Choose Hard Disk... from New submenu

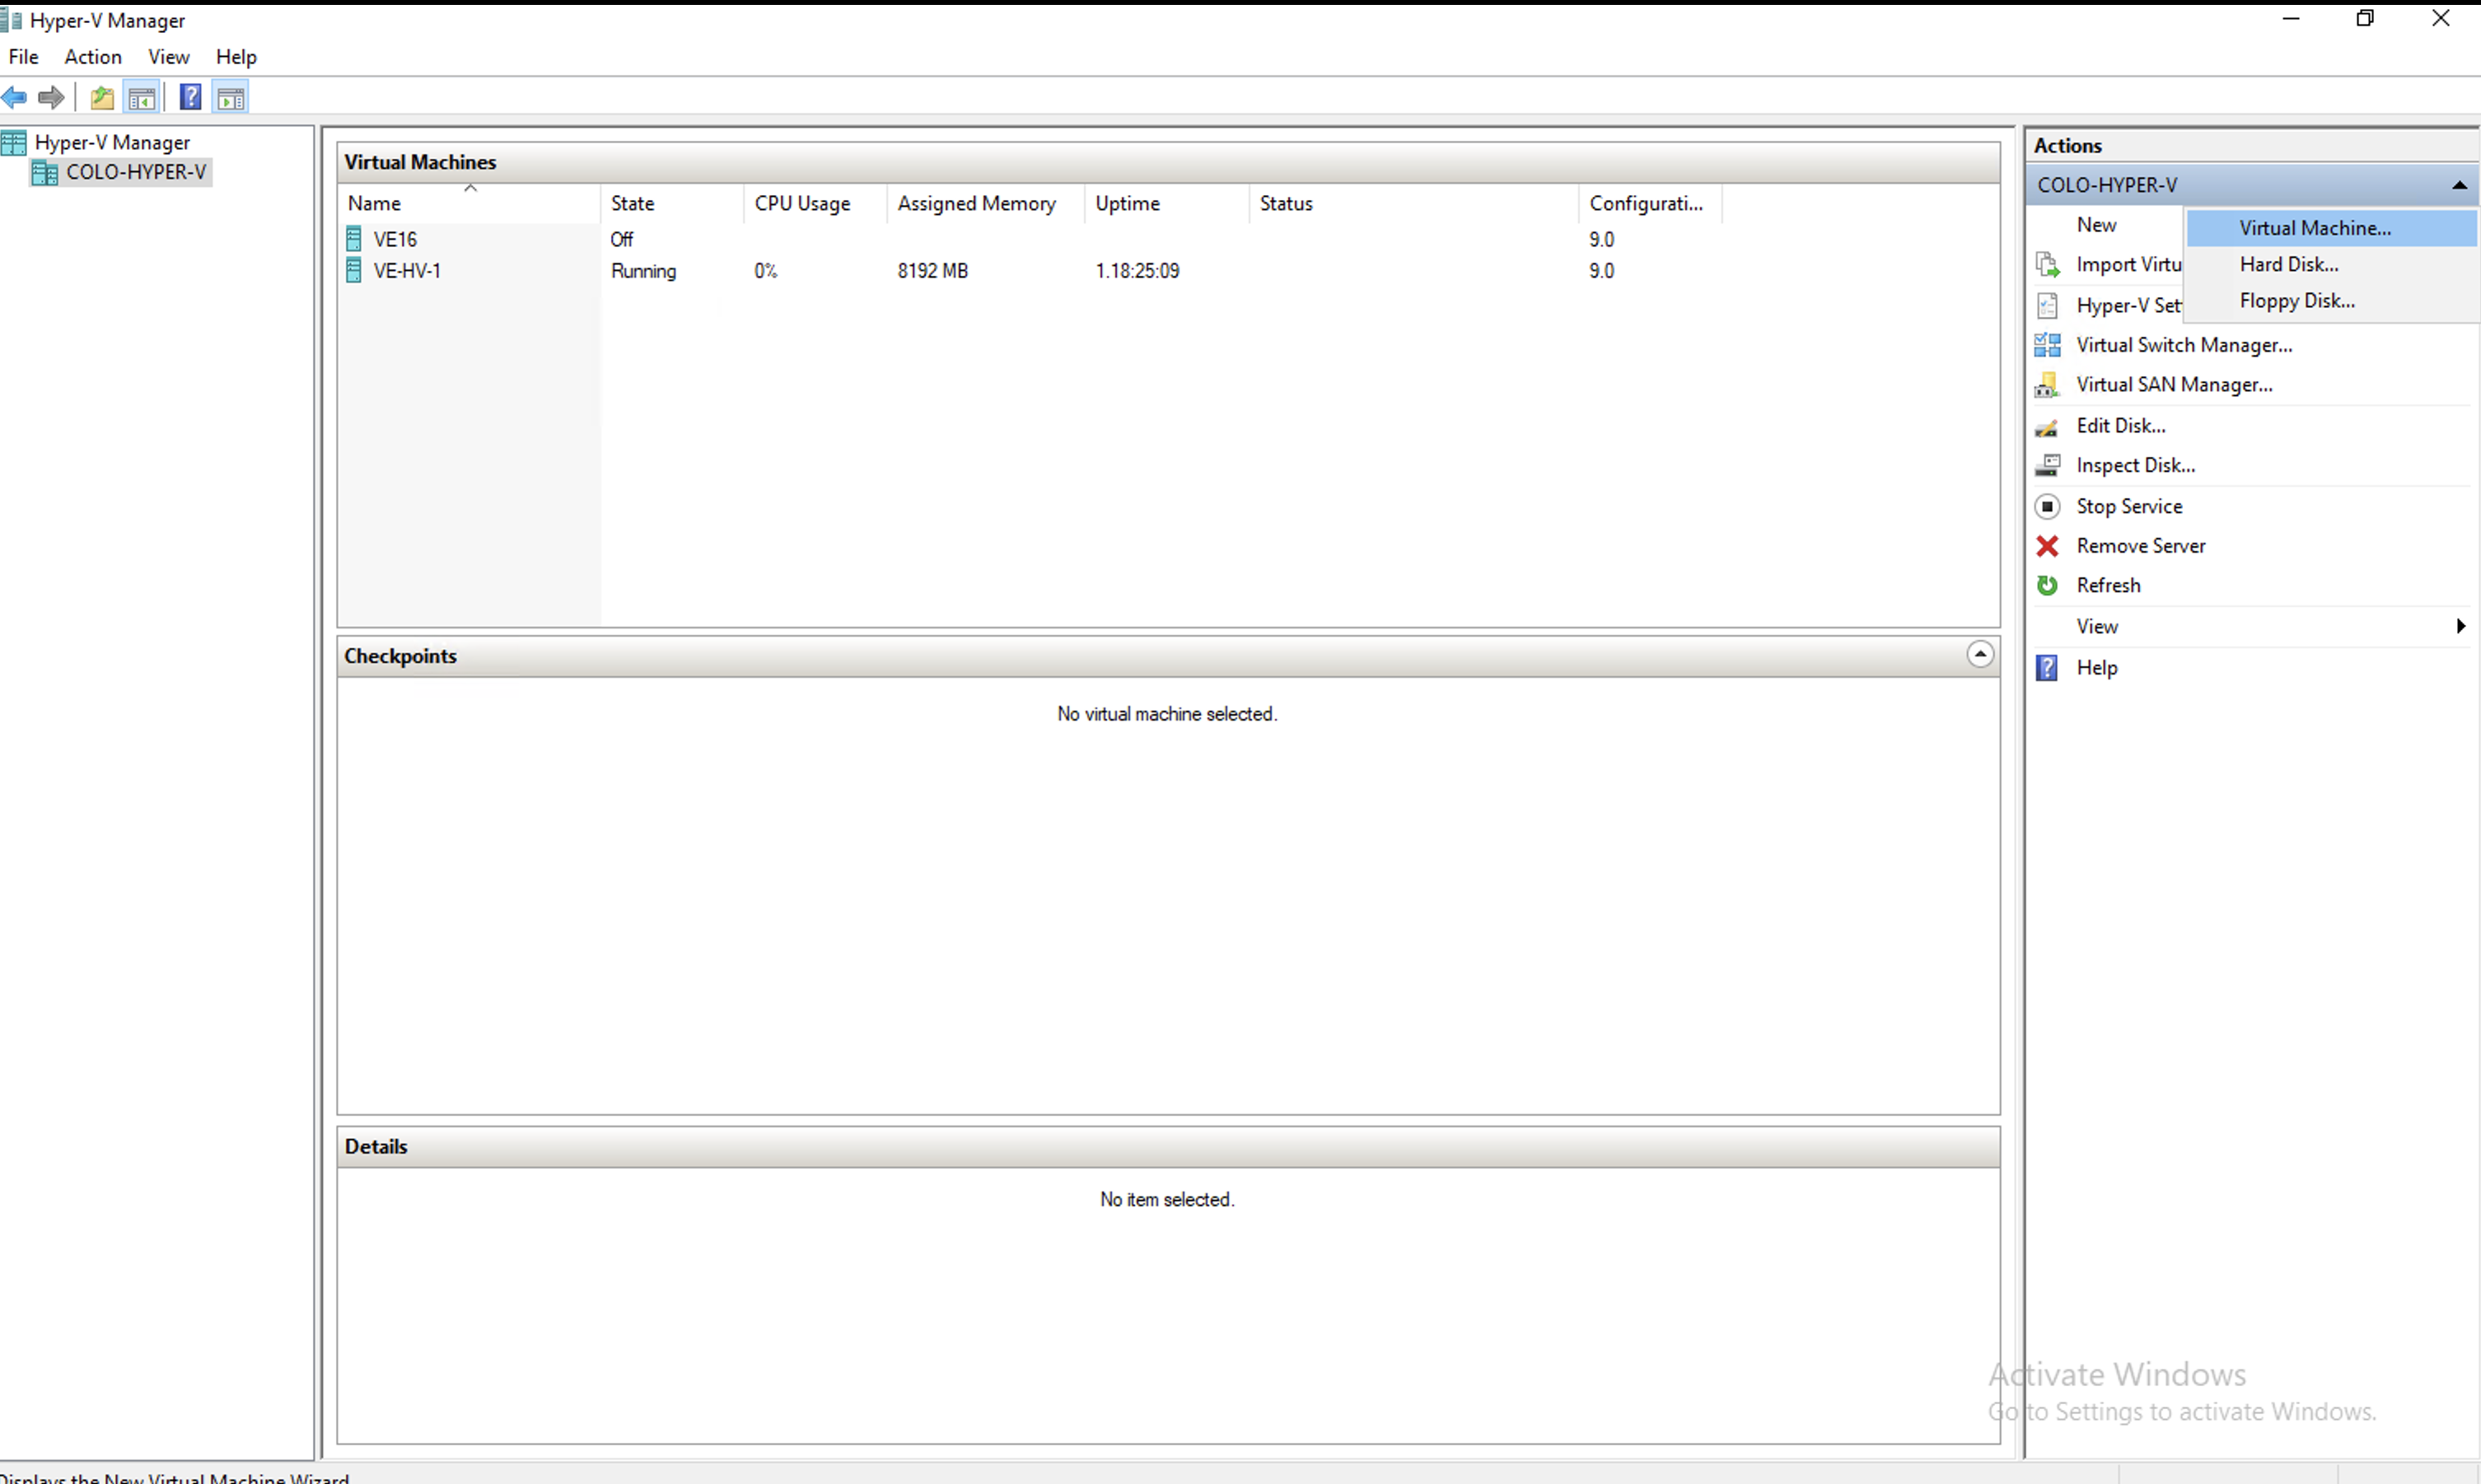pos(2288,265)
